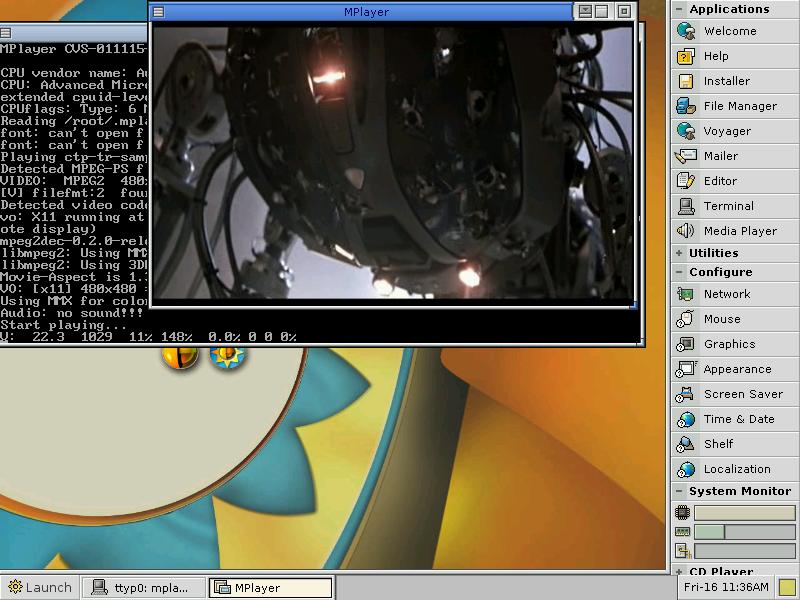Open the Localization globe icon
Screen dimensions: 800x600
point(686,469)
